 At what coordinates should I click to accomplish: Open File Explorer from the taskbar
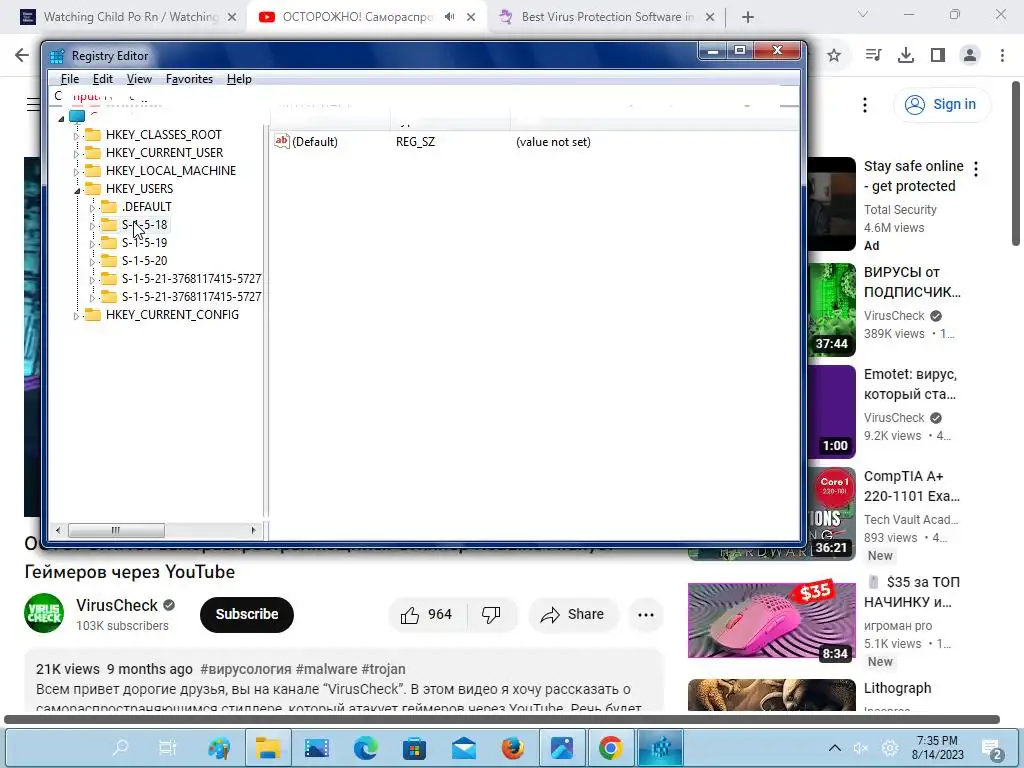(268, 748)
